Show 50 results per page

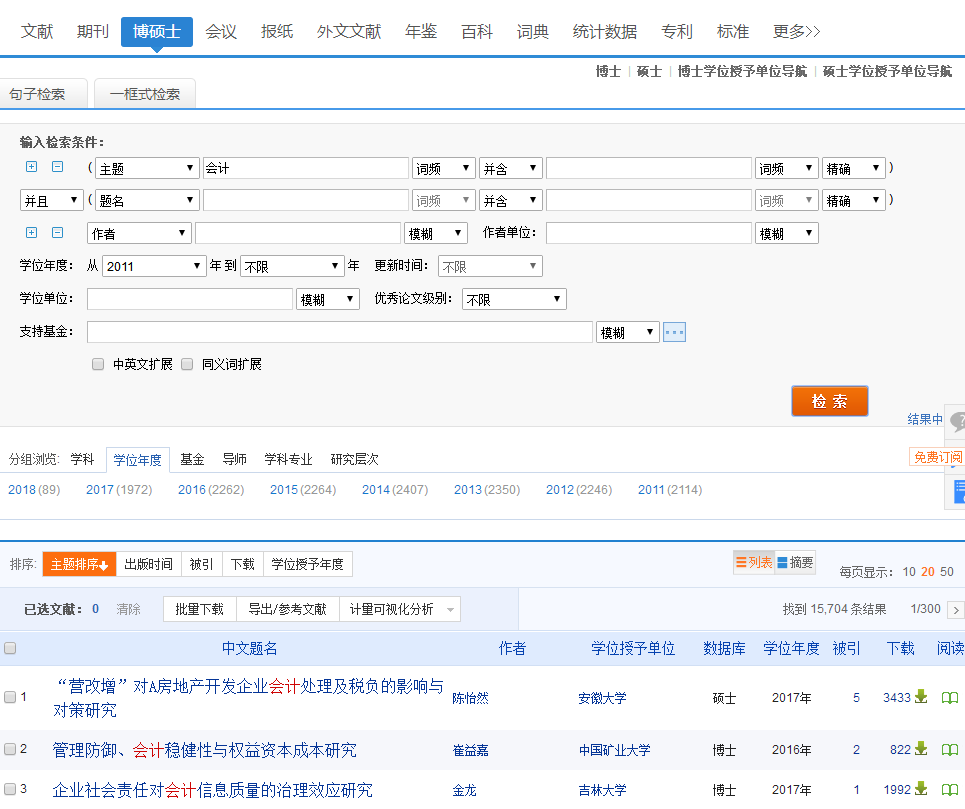pos(947,572)
